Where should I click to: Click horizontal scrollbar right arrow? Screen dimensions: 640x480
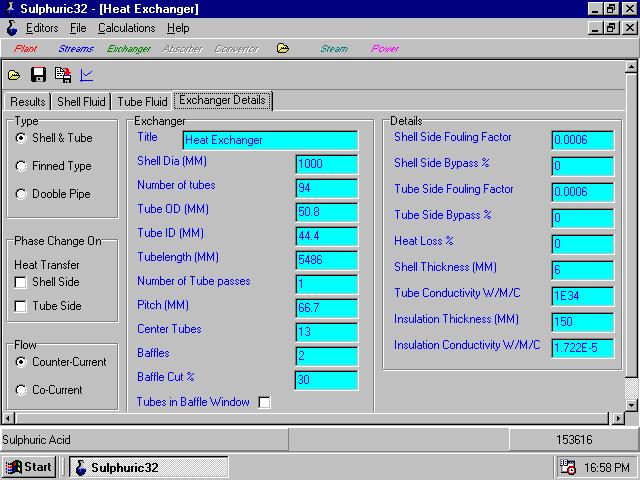618,418
